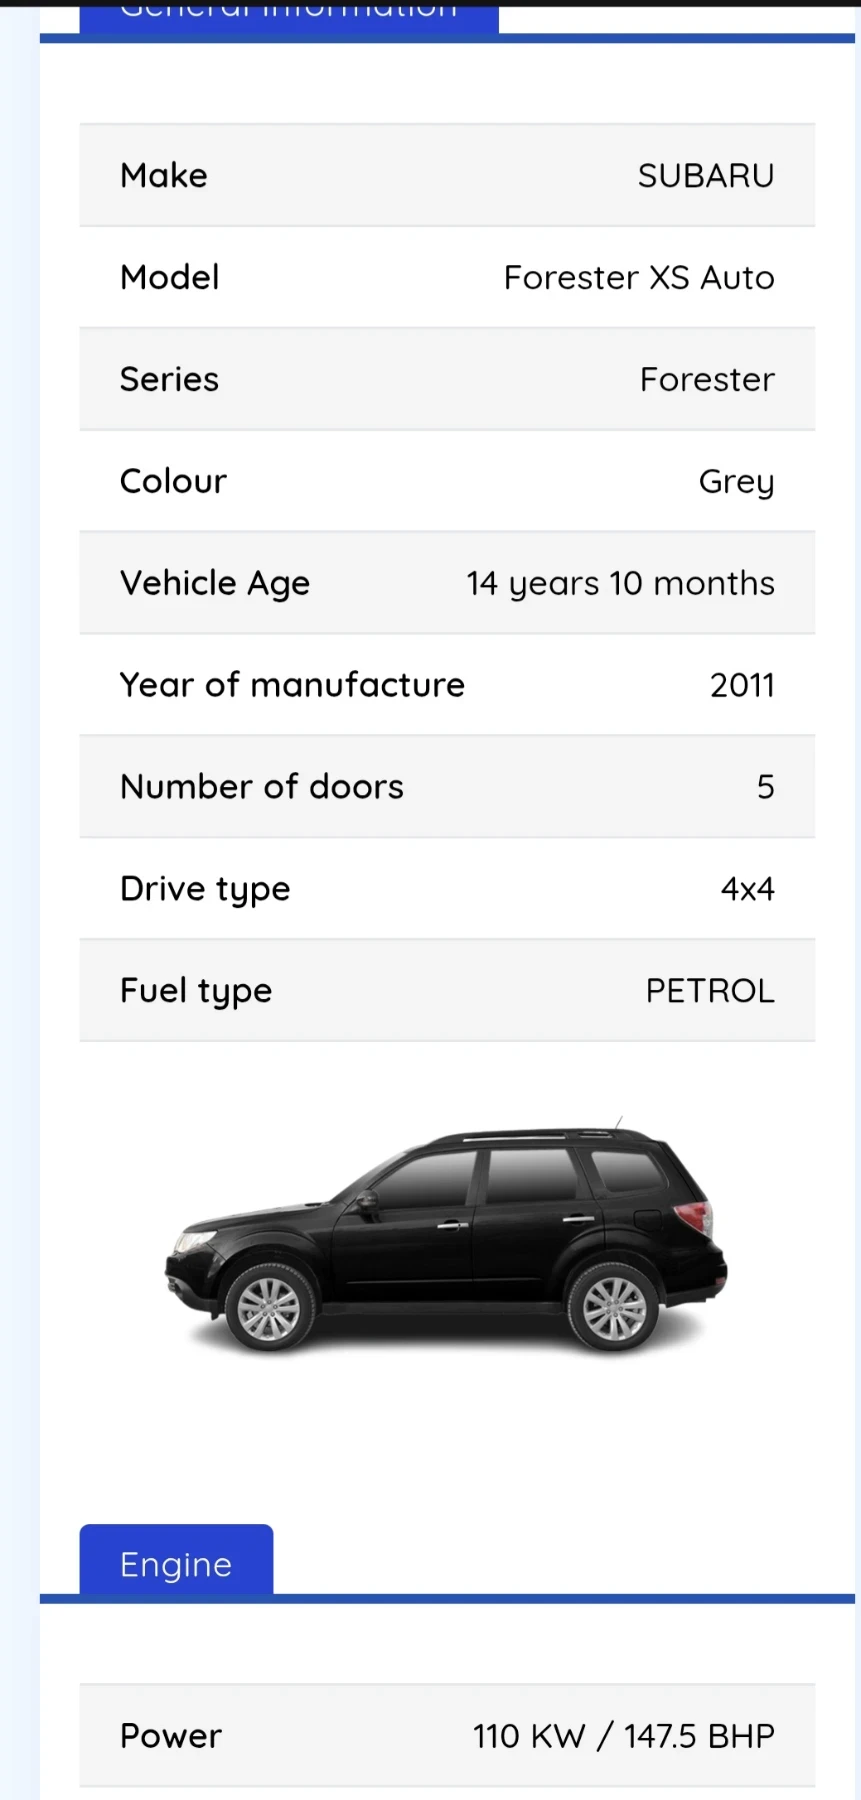Screen dimensions: 861x1800
Task: Click the Number of doors label
Action: tap(262, 787)
